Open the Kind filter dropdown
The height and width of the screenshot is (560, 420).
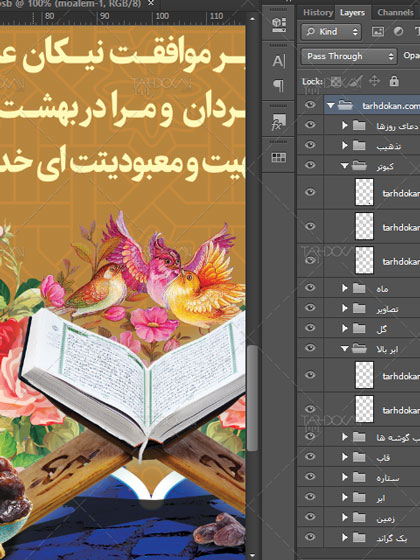331,32
